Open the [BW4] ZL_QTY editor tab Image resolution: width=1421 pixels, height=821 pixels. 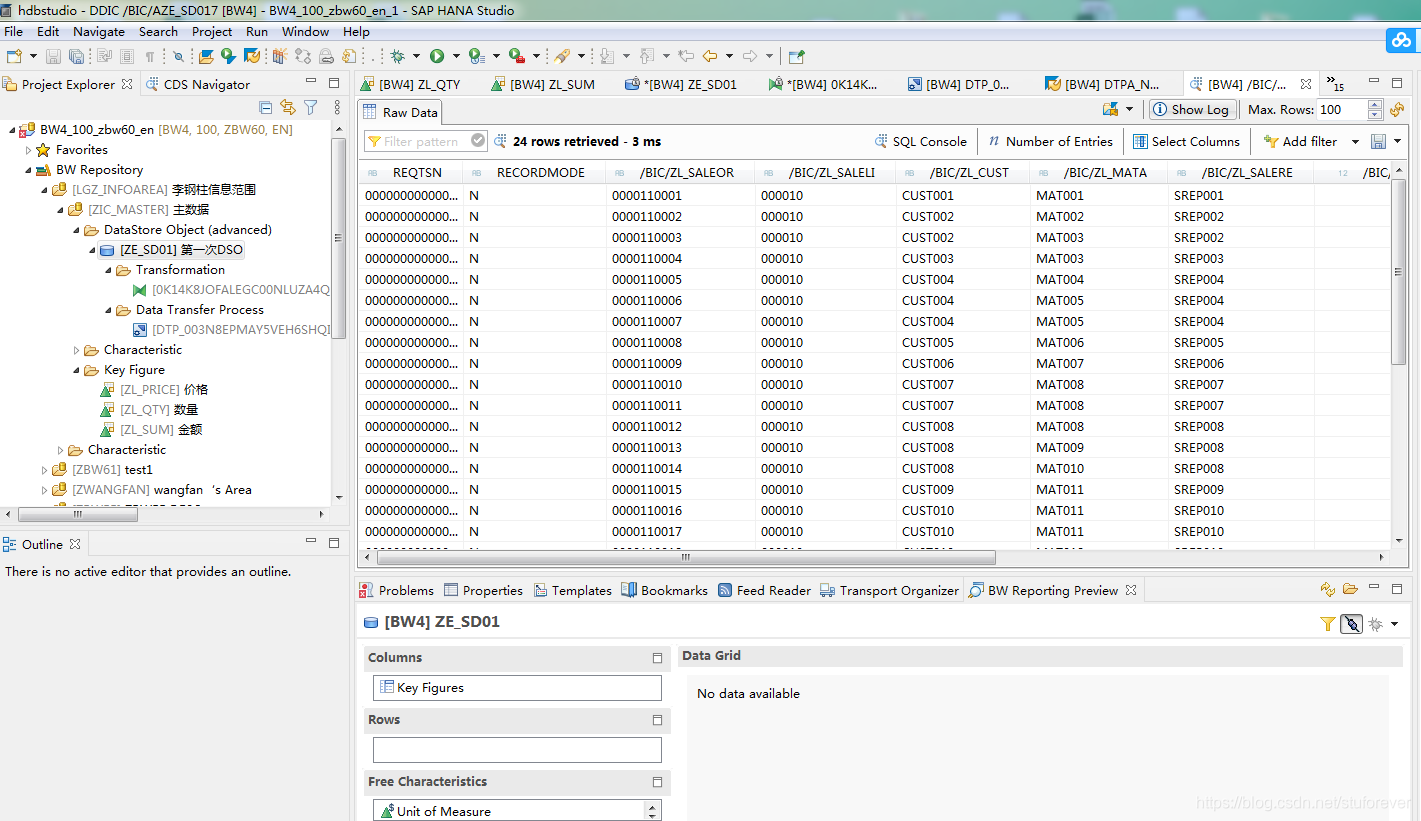tap(411, 84)
